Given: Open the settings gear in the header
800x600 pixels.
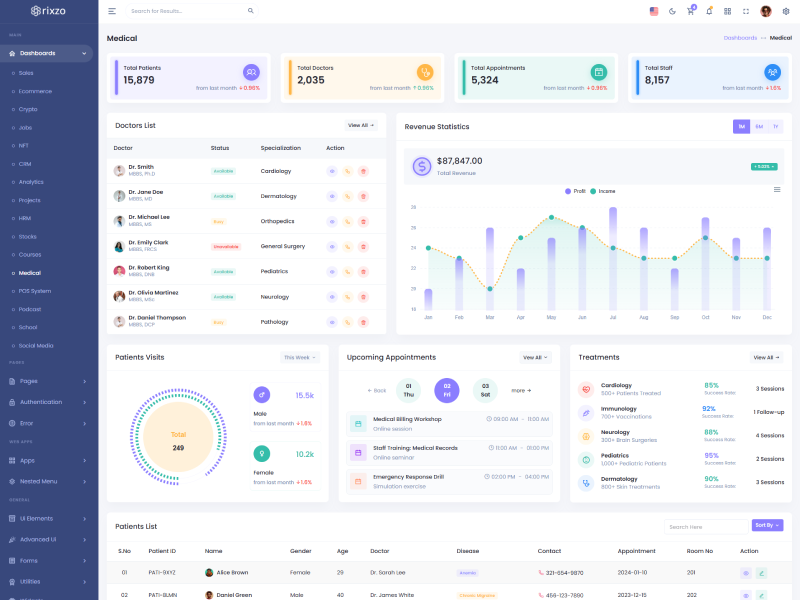Looking at the screenshot, I should (x=785, y=11).
